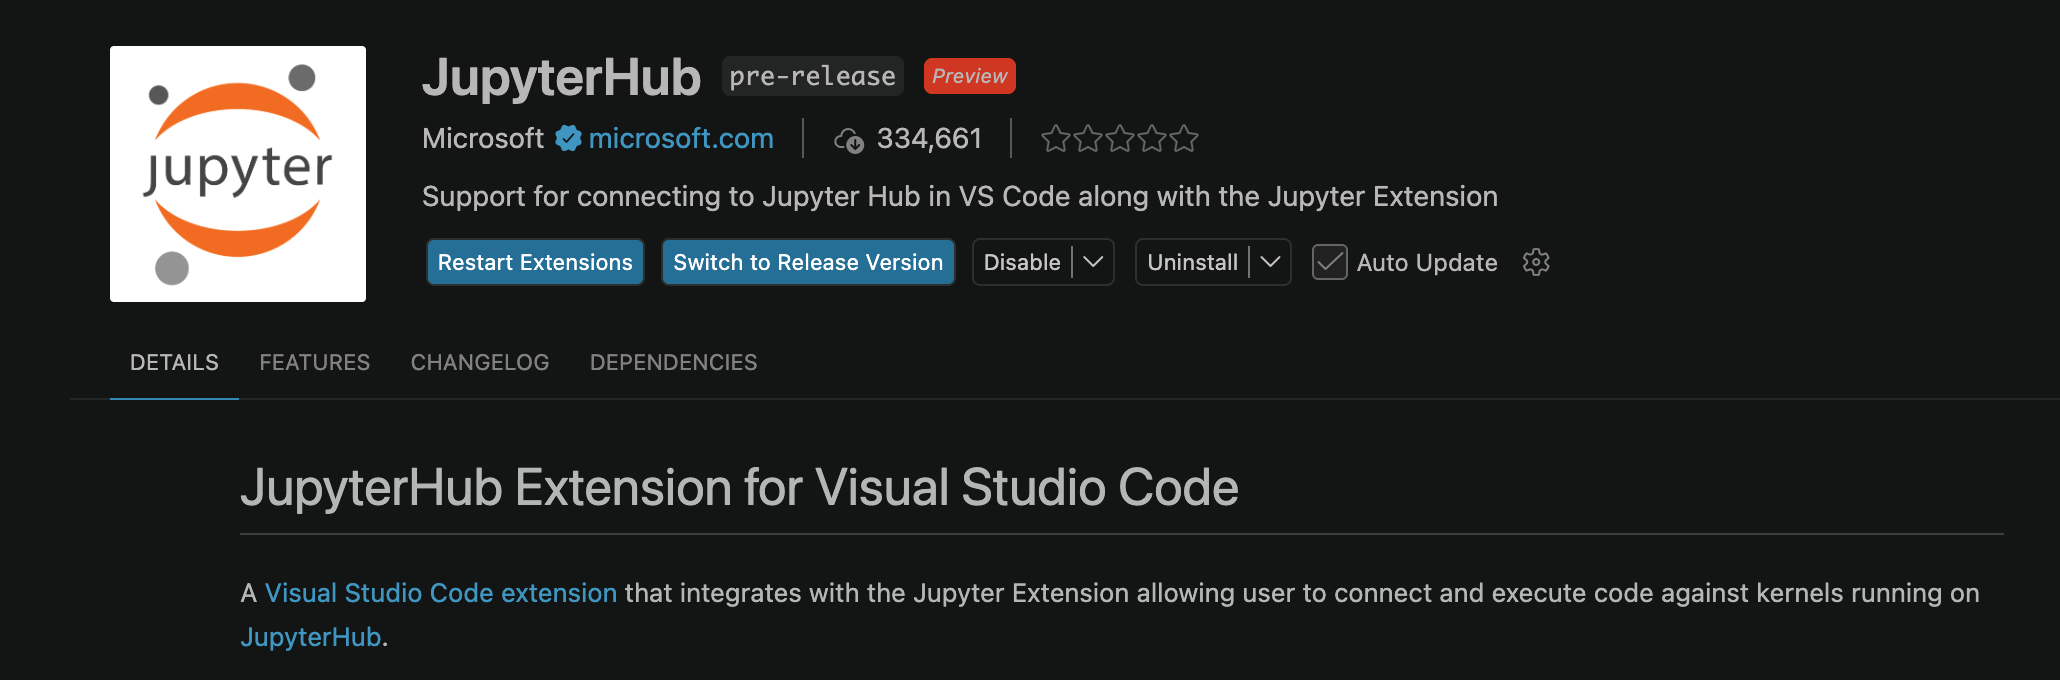Open the DEPENDENCIES tab

(x=674, y=362)
